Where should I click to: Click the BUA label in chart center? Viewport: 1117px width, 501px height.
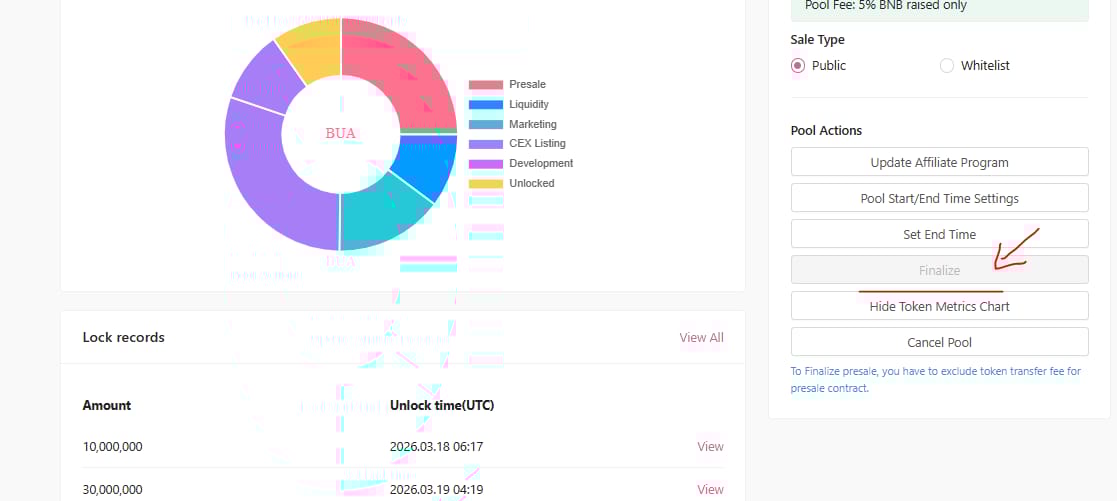click(x=341, y=133)
